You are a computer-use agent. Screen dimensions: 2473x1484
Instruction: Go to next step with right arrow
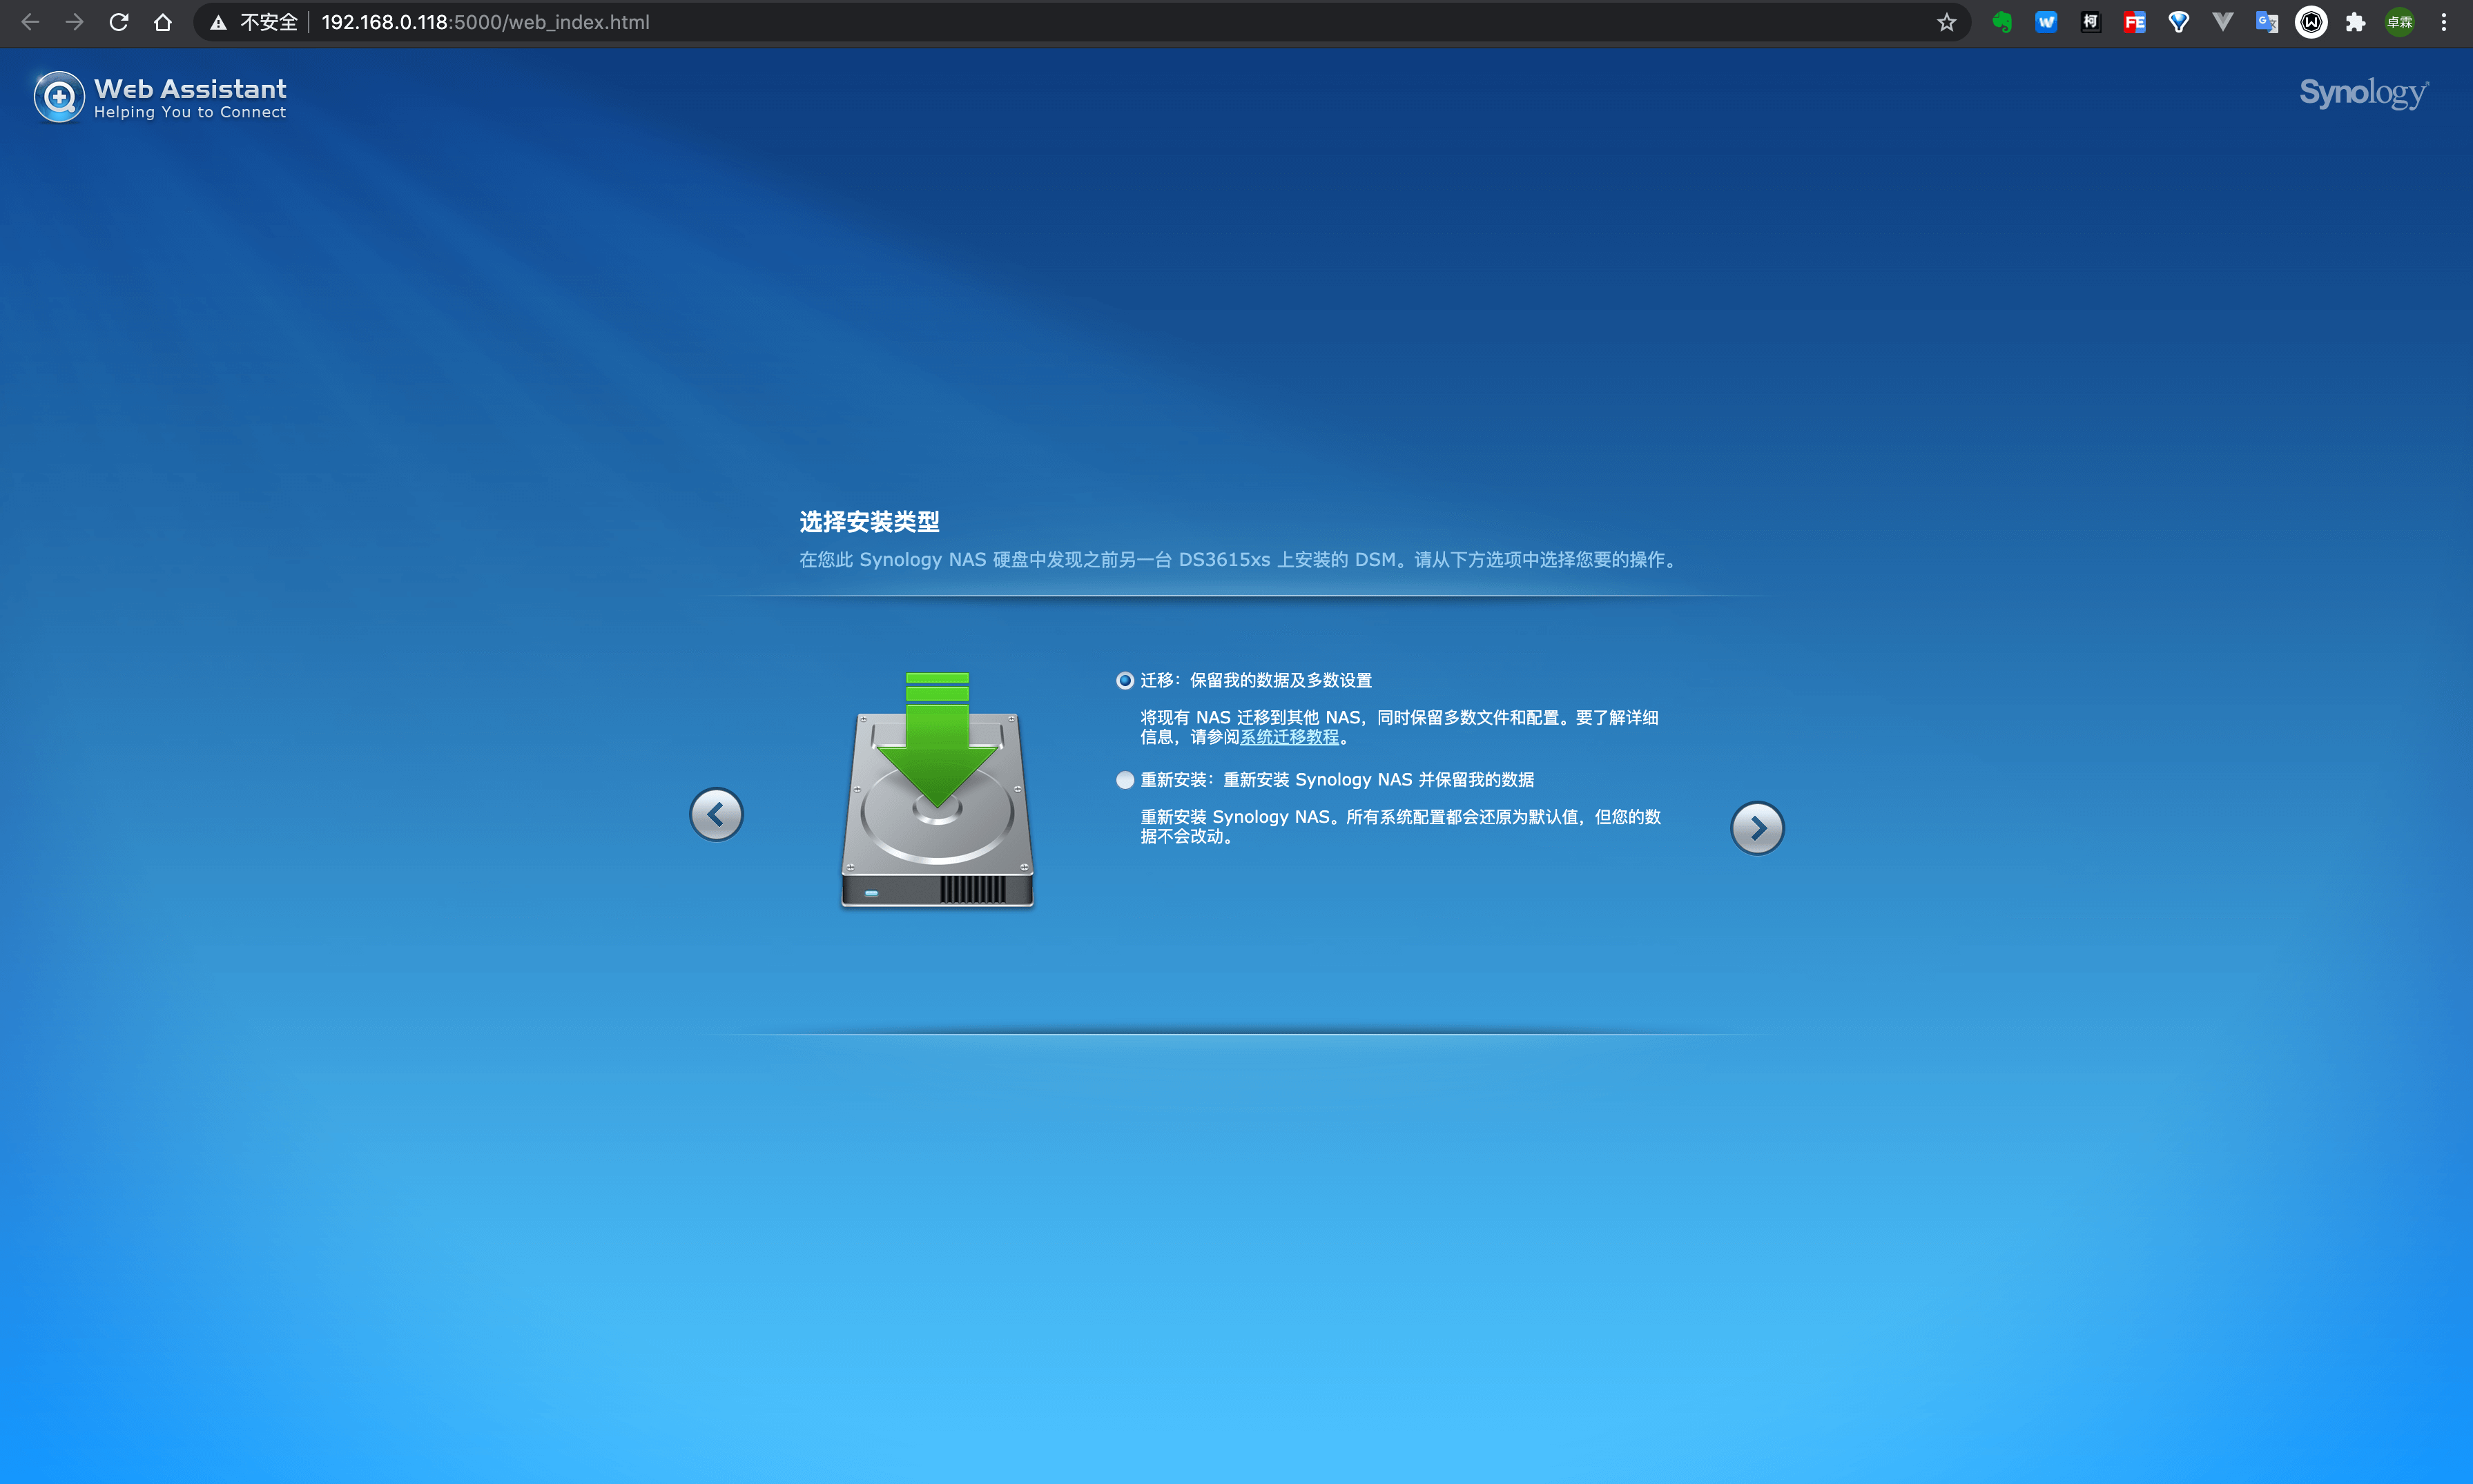click(1757, 828)
